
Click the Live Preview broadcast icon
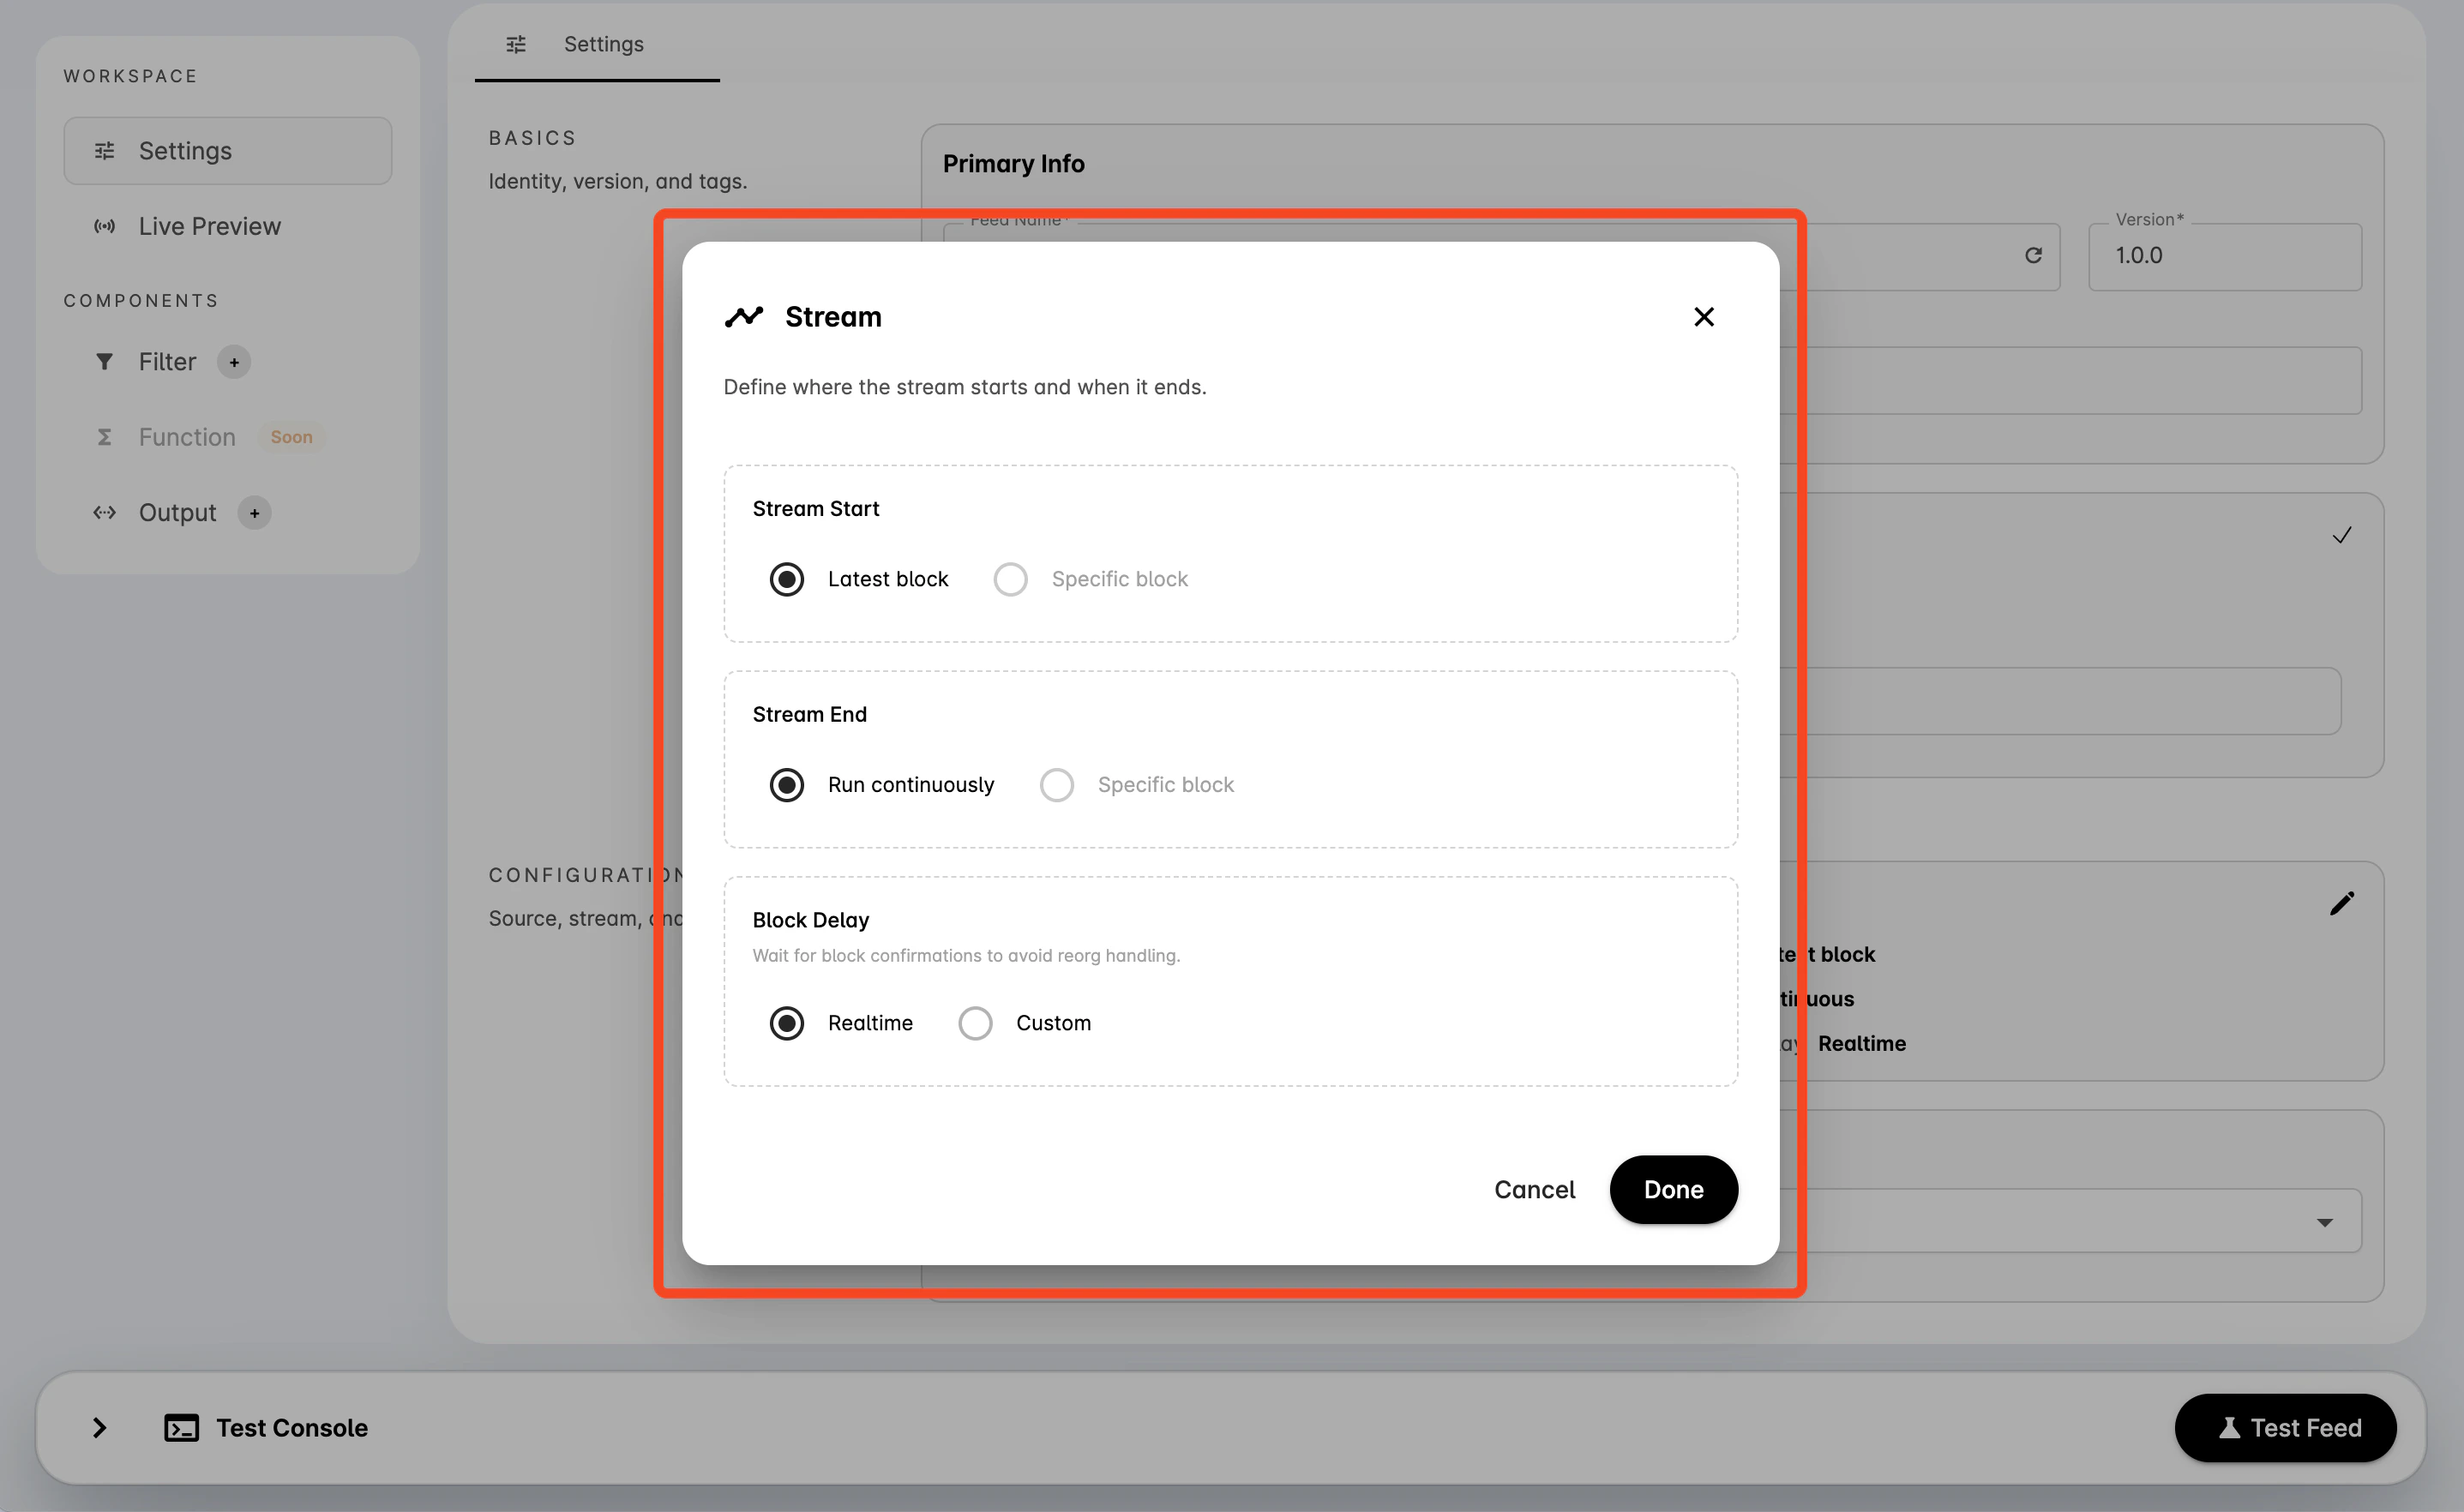click(104, 226)
